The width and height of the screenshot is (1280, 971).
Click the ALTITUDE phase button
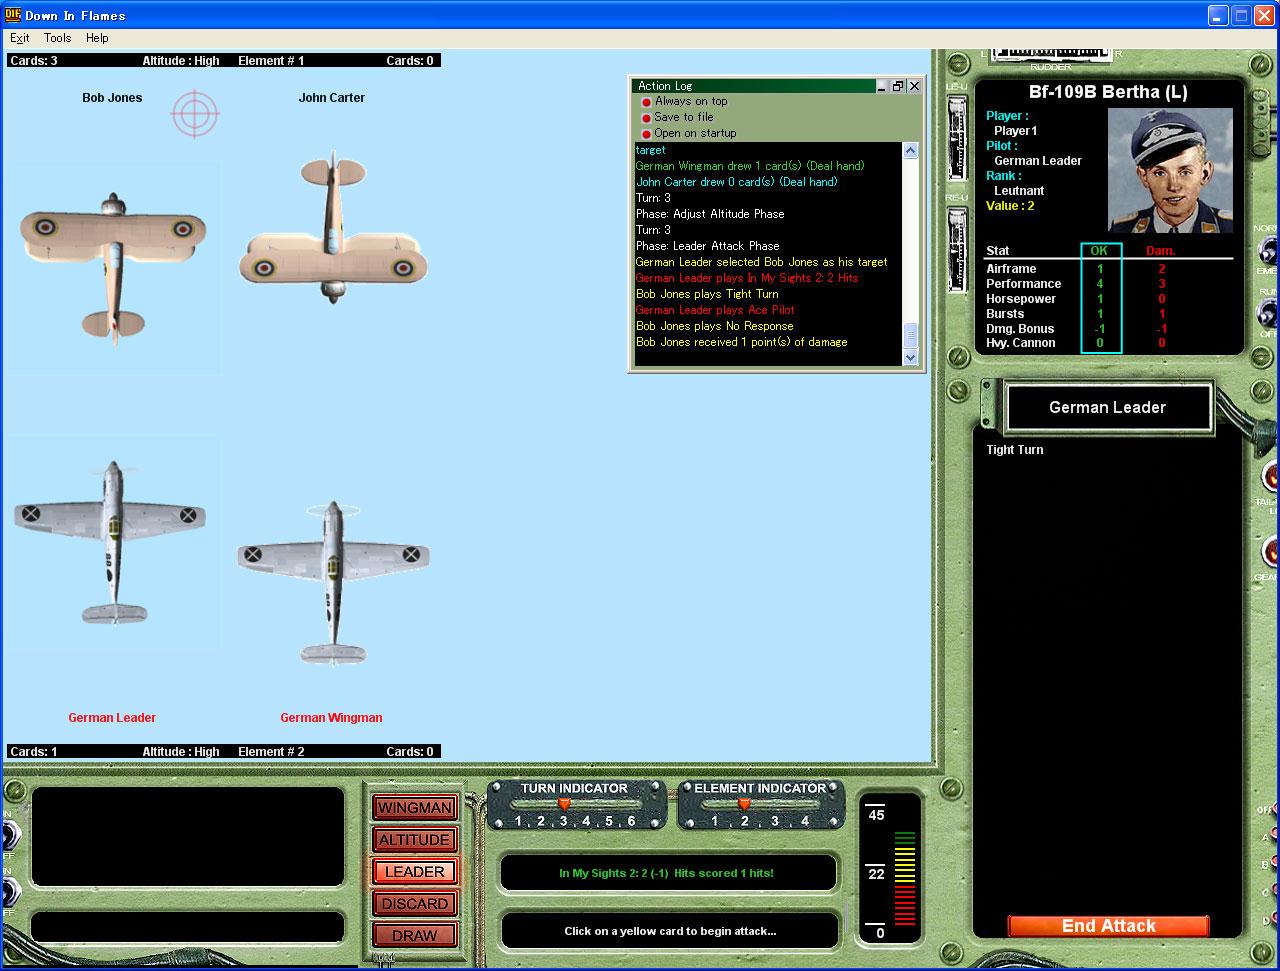click(x=415, y=840)
